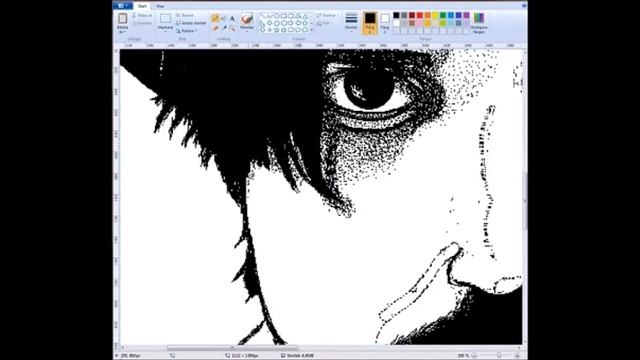Pick the dark gray color swatch
Viewport: 640px width, 360px height.
point(404,16)
